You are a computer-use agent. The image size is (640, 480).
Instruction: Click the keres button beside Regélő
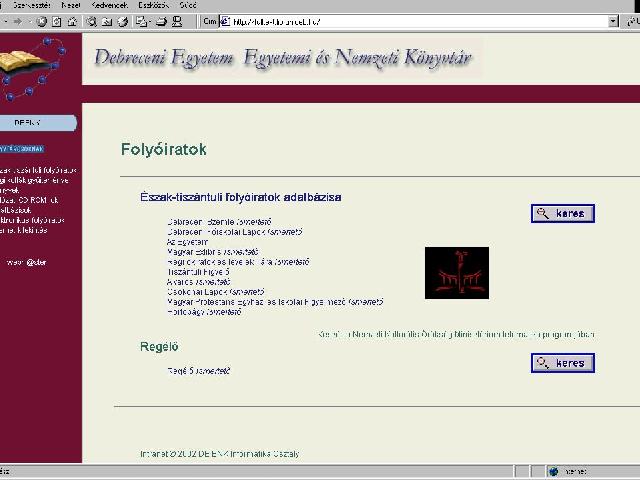point(563,363)
